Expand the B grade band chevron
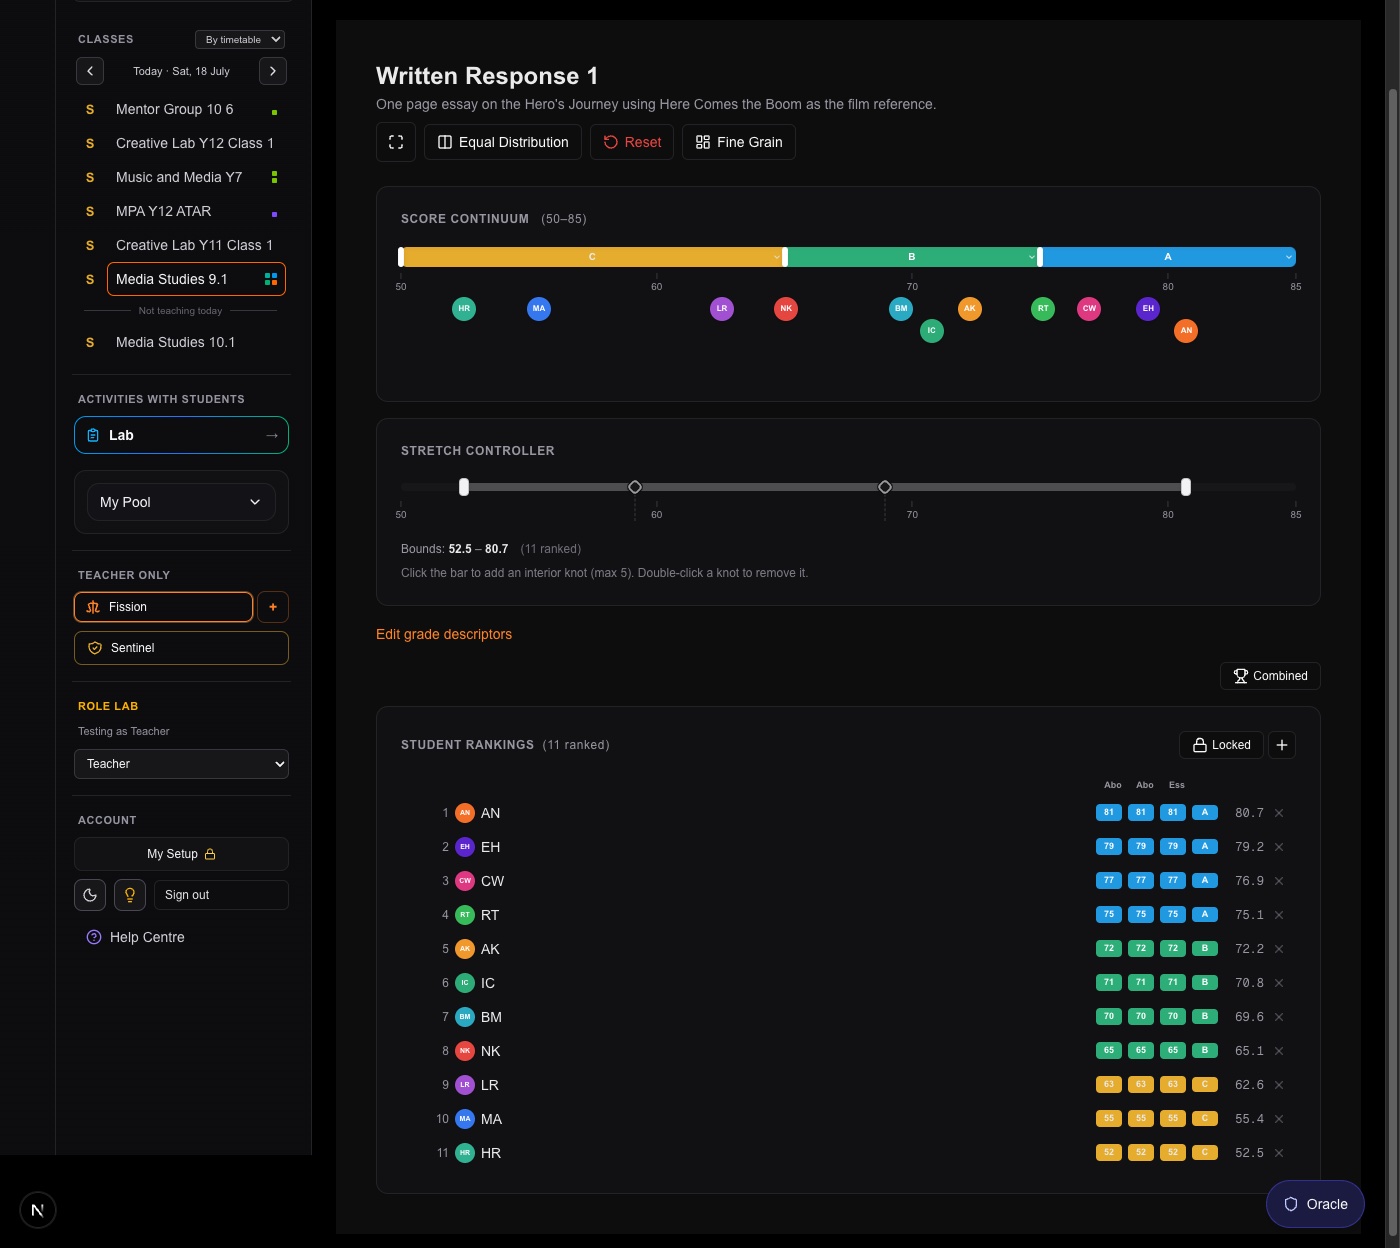The width and height of the screenshot is (1400, 1248). tap(1032, 258)
